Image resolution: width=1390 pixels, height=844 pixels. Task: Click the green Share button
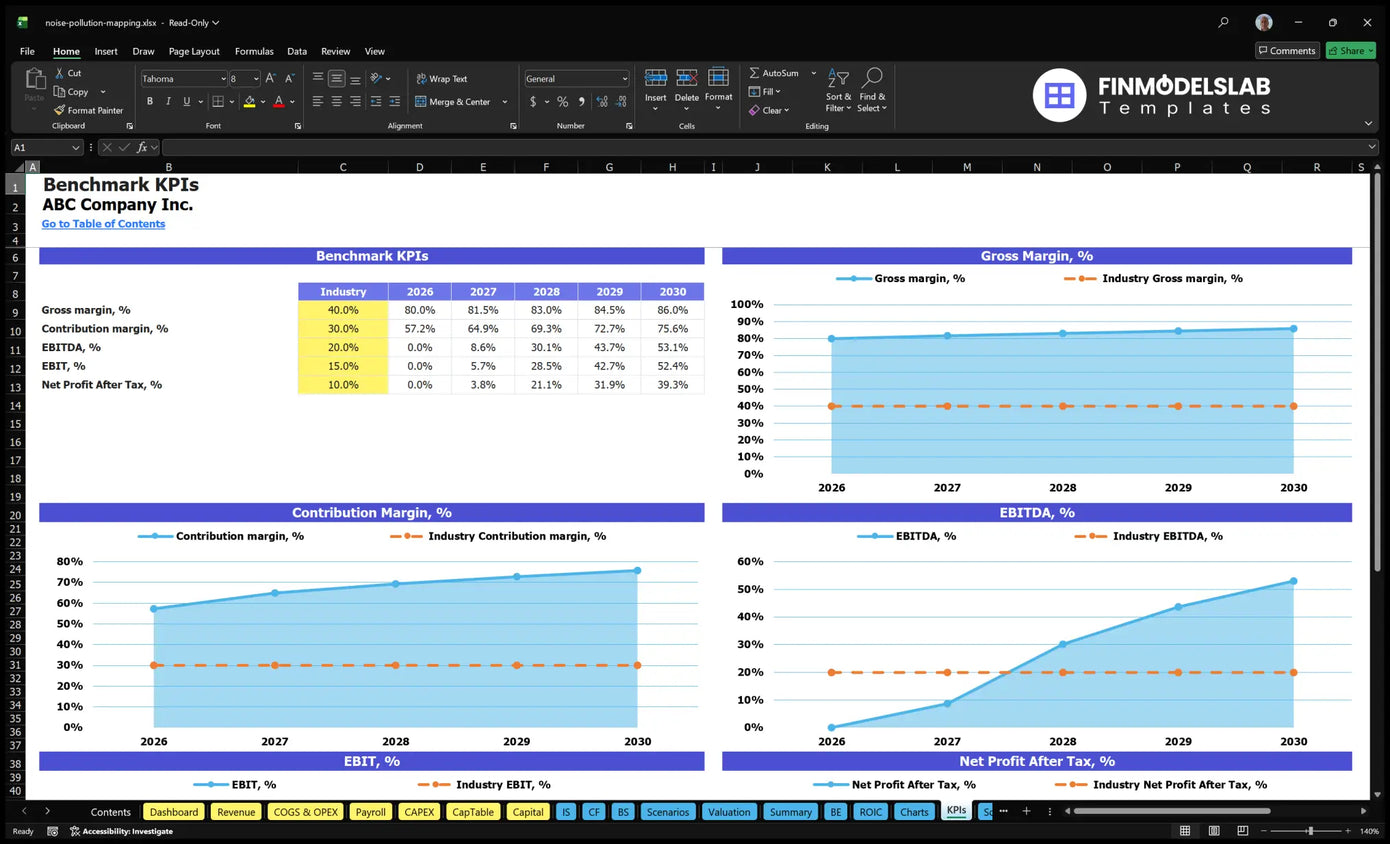point(1350,51)
